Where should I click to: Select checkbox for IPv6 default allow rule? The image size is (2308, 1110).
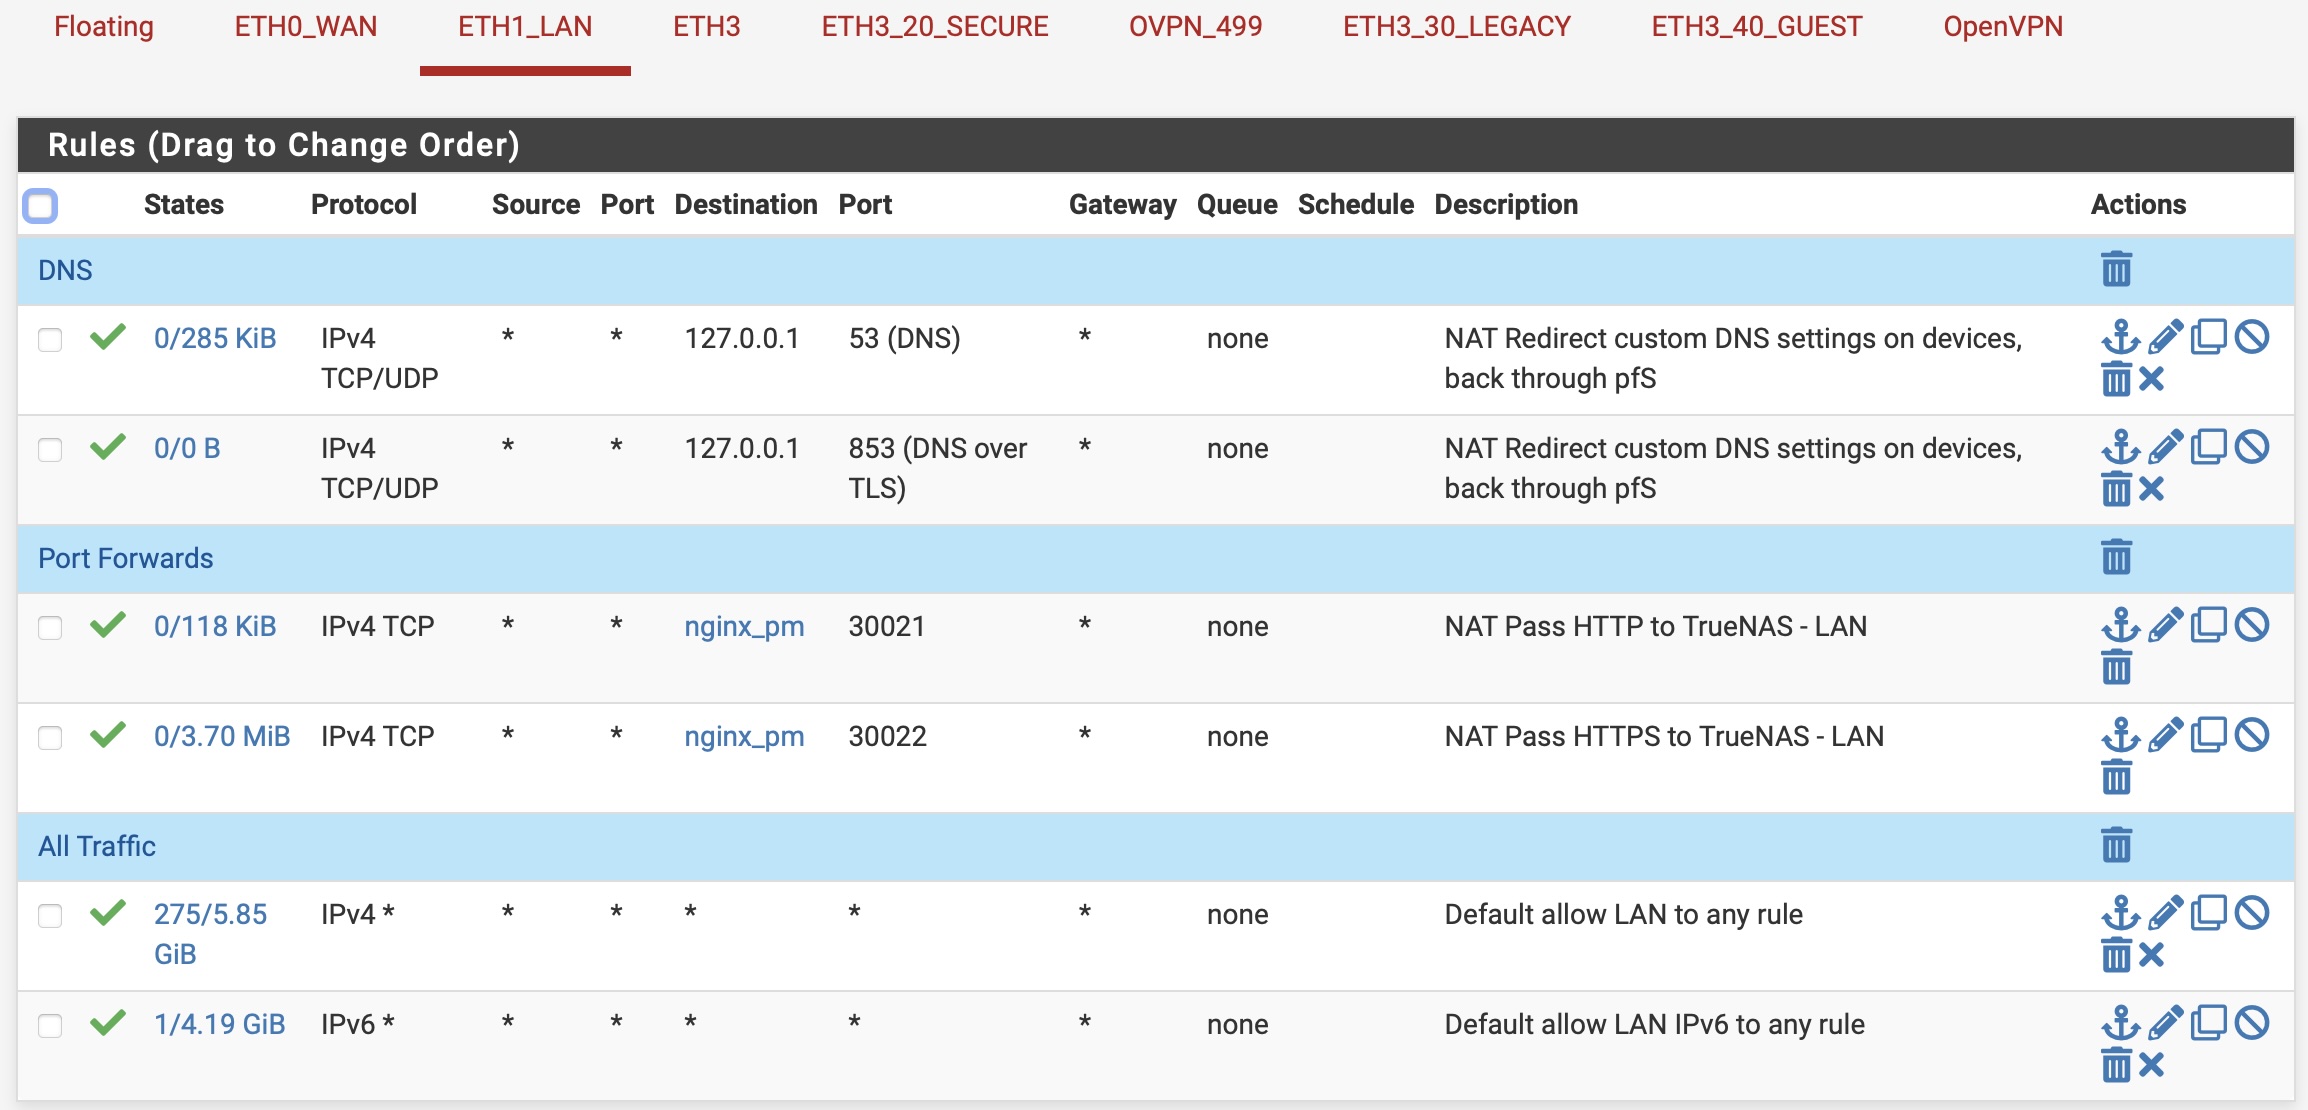click(50, 1026)
